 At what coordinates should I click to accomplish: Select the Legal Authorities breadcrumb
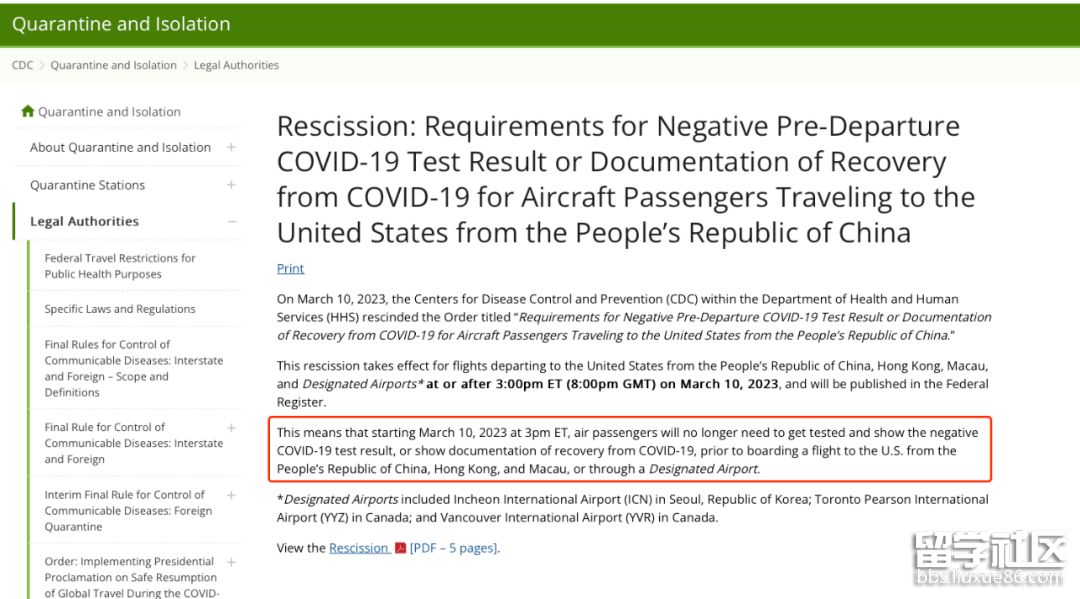click(236, 65)
